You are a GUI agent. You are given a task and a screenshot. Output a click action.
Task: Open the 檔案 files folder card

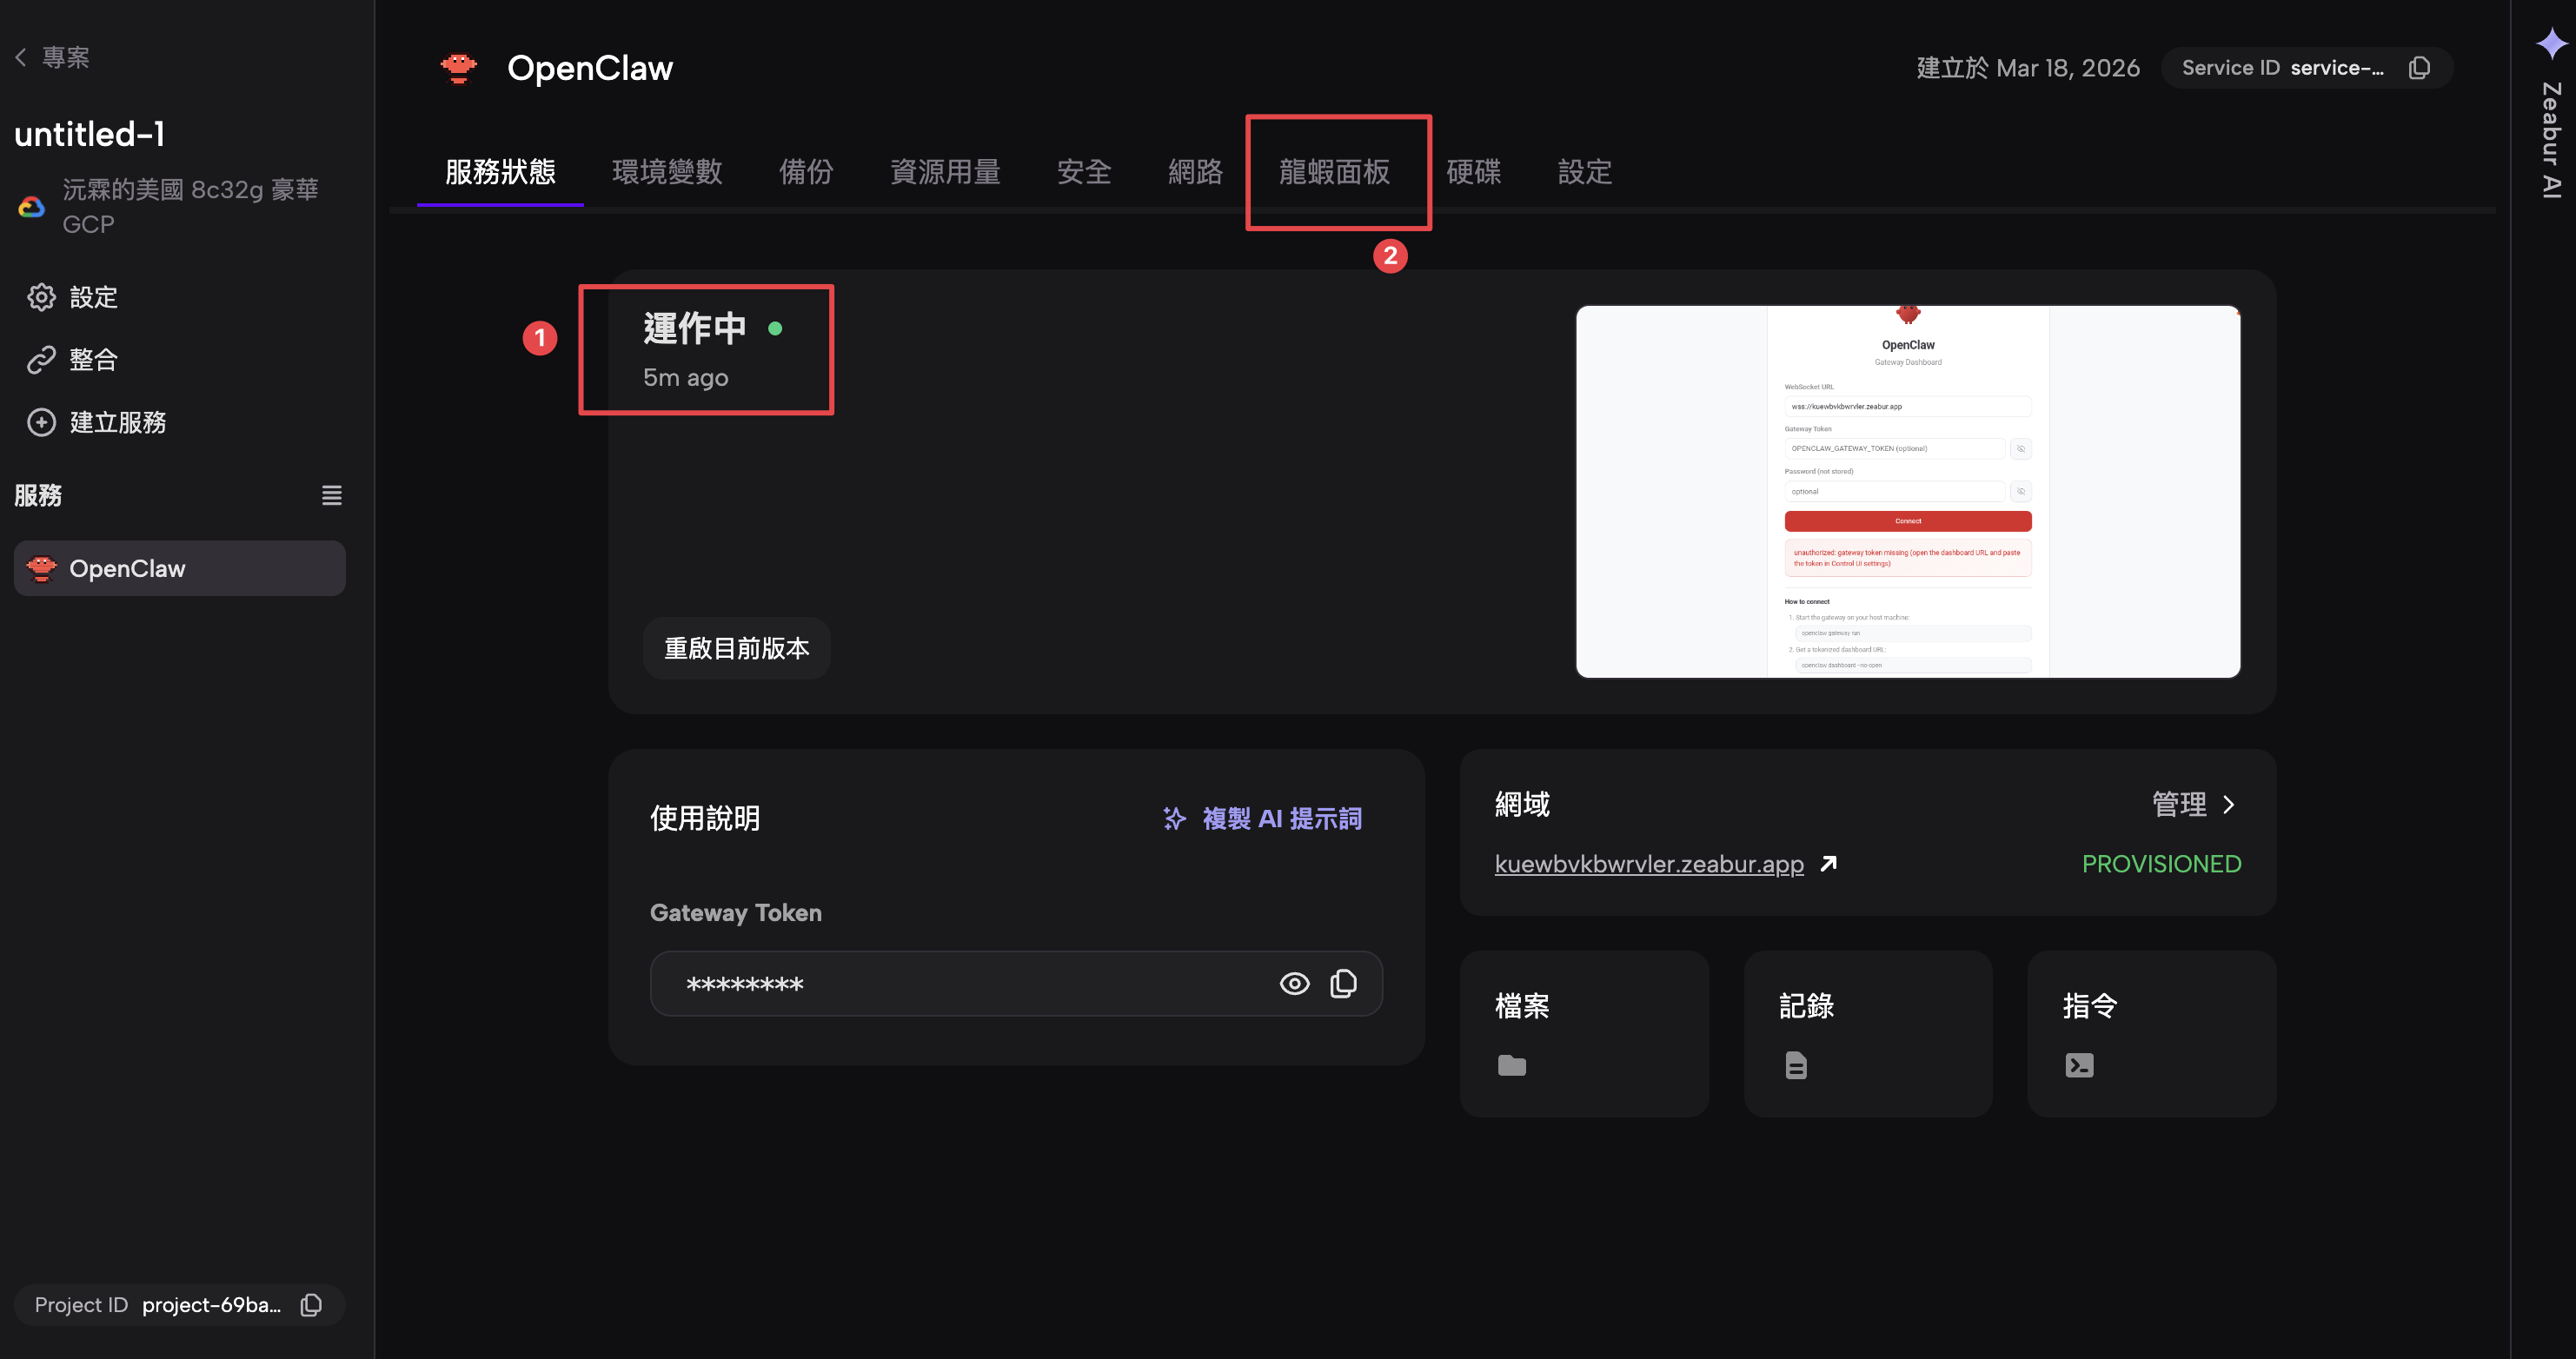click(x=1583, y=1033)
